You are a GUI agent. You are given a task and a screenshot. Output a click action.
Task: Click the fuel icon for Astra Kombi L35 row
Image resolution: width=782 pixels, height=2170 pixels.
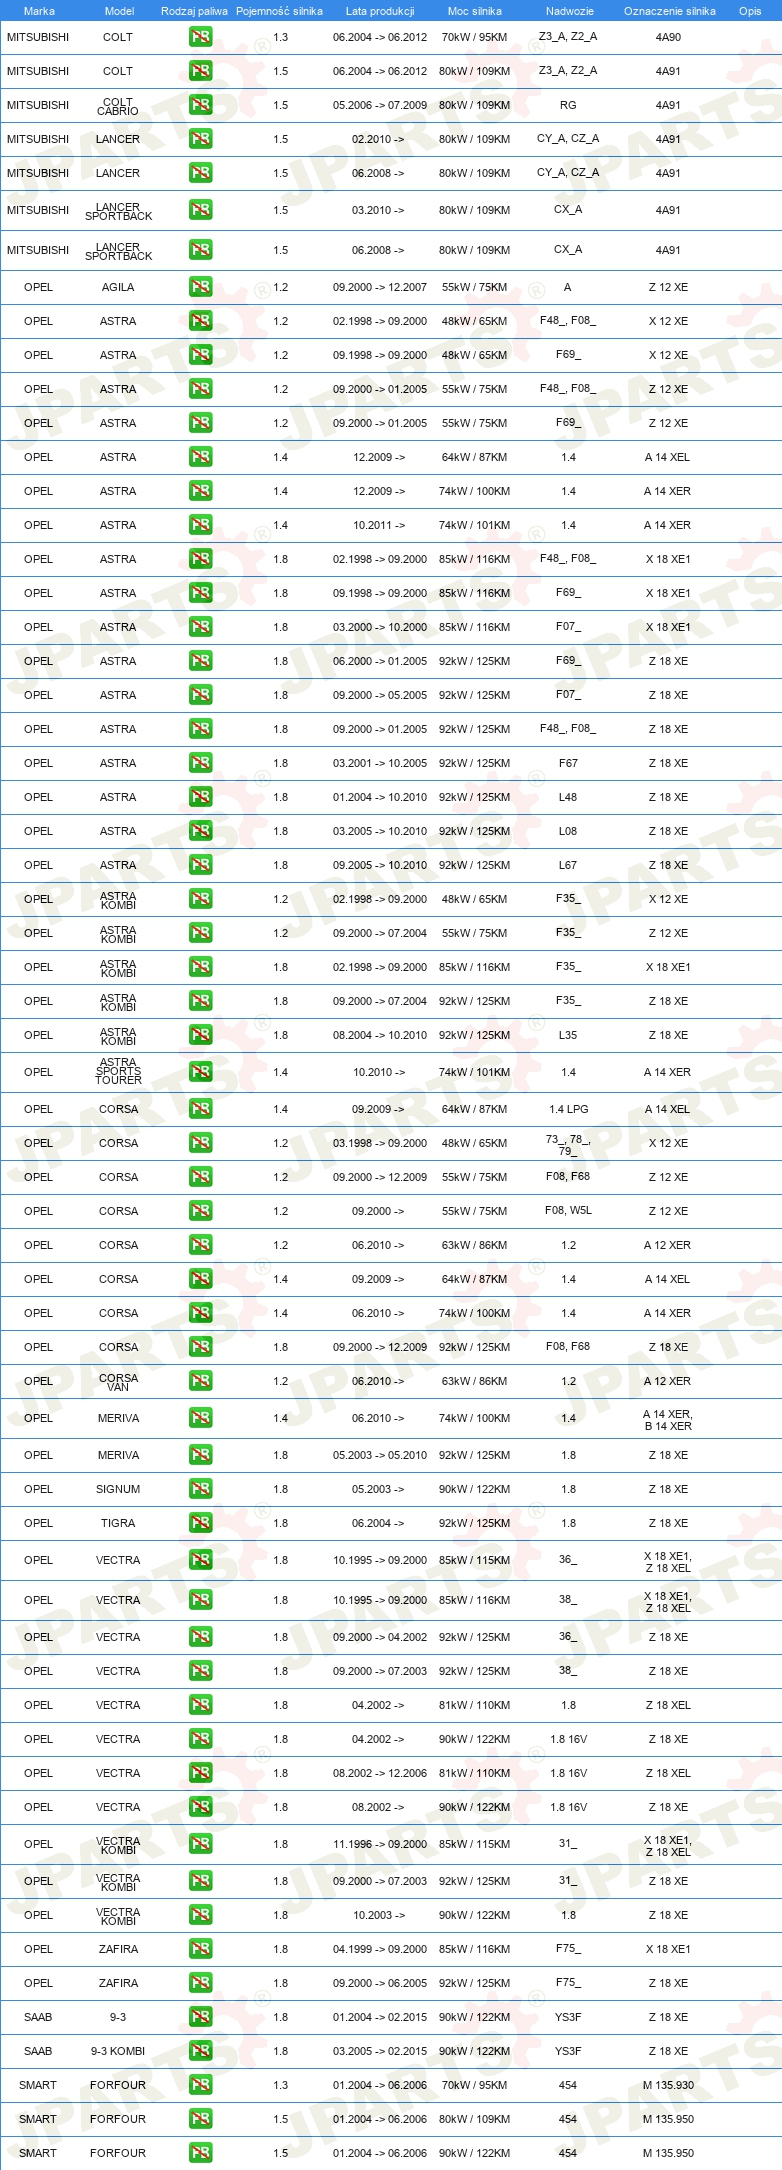[x=200, y=1035]
